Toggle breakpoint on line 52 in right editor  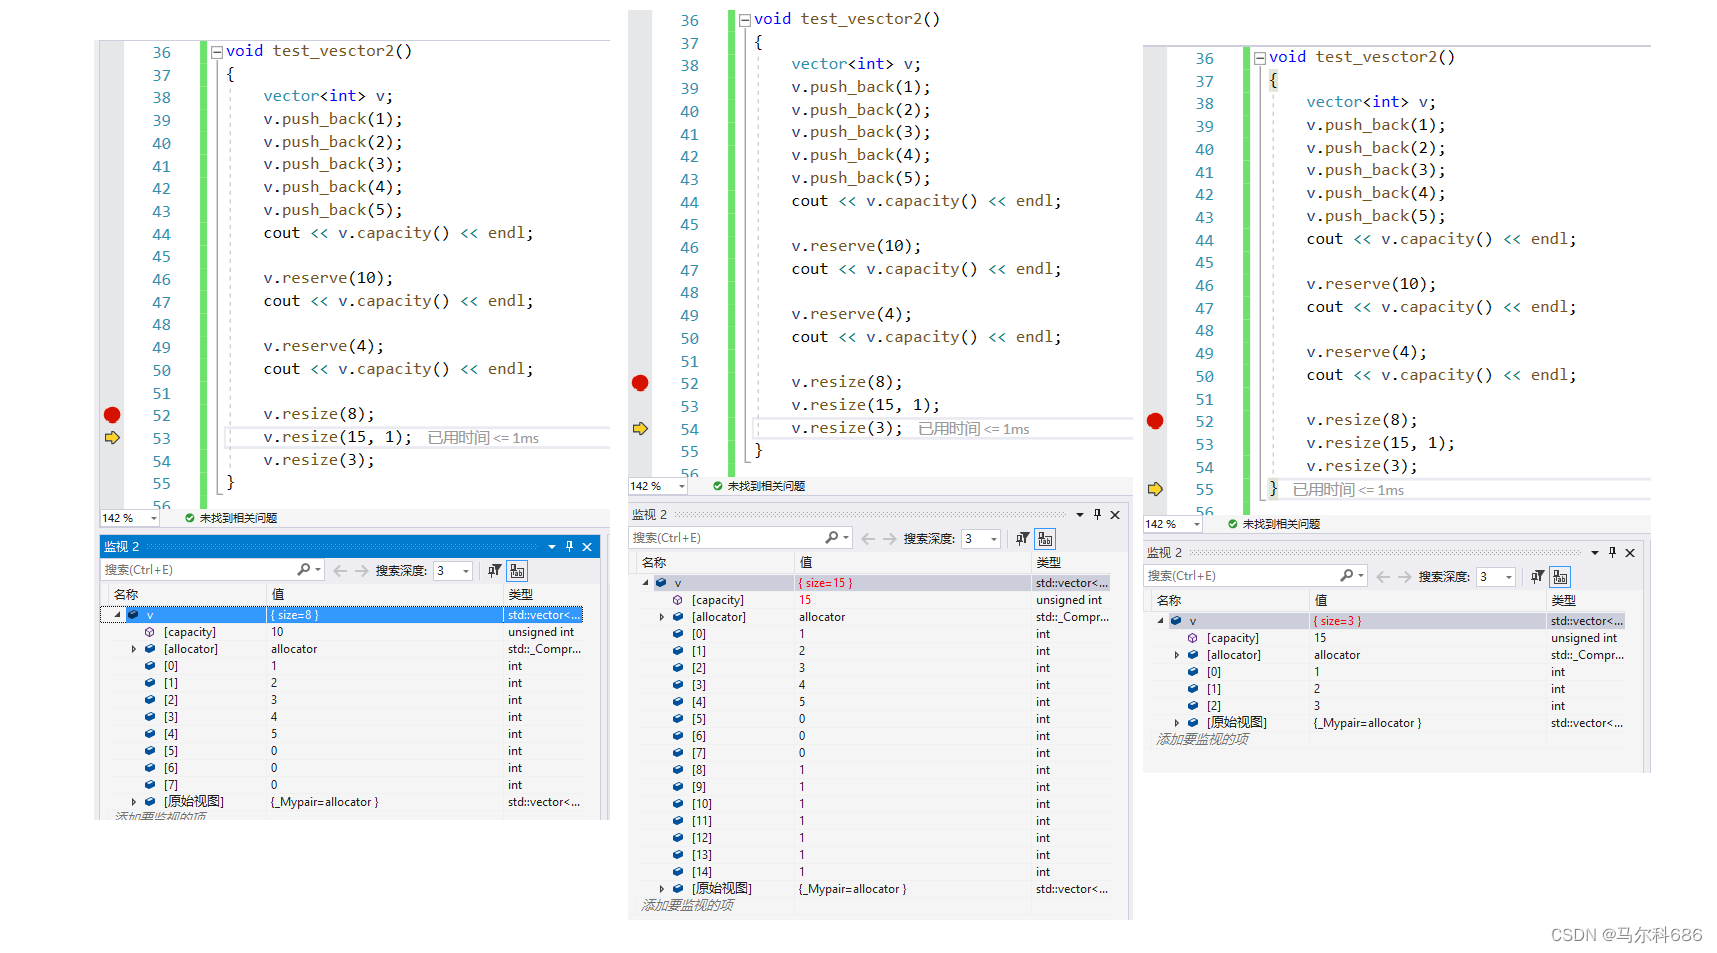point(1155,421)
